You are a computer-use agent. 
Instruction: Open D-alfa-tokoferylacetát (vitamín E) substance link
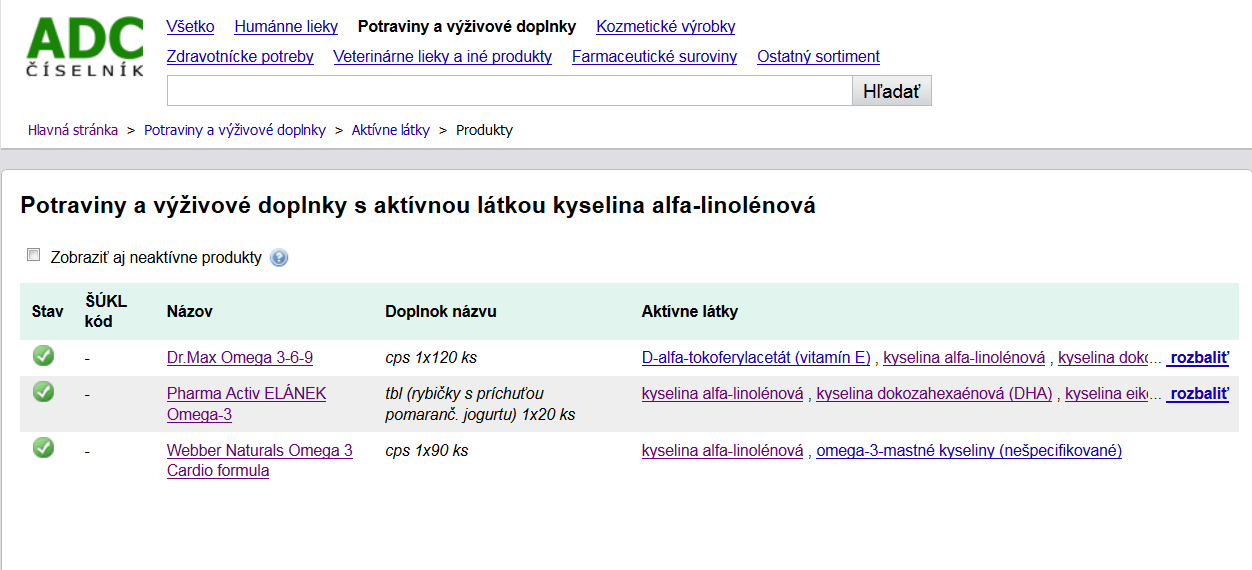pyautogui.click(x=756, y=358)
